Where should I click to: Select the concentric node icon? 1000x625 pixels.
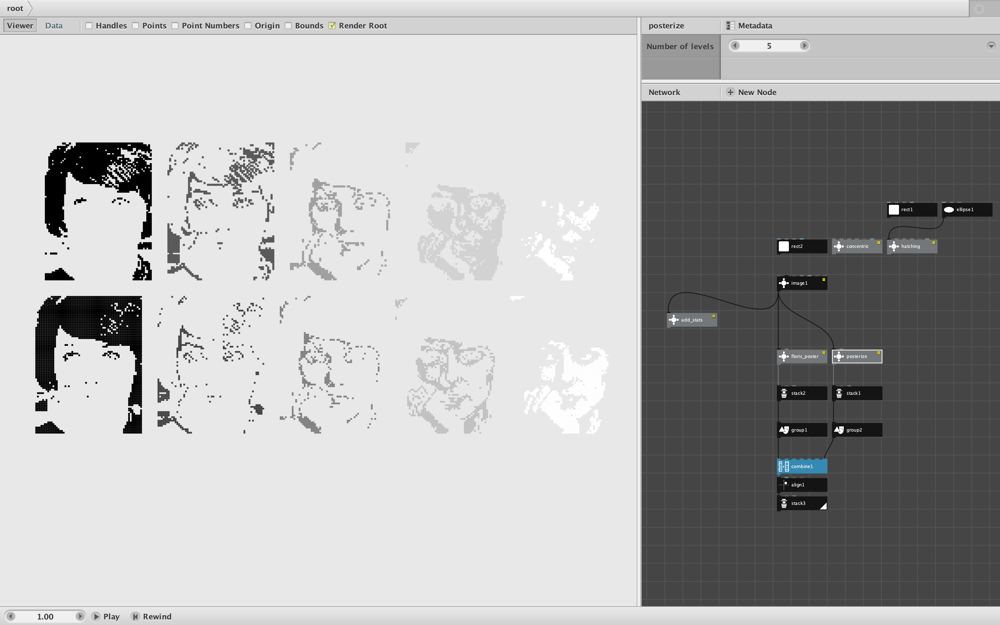point(839,246)
